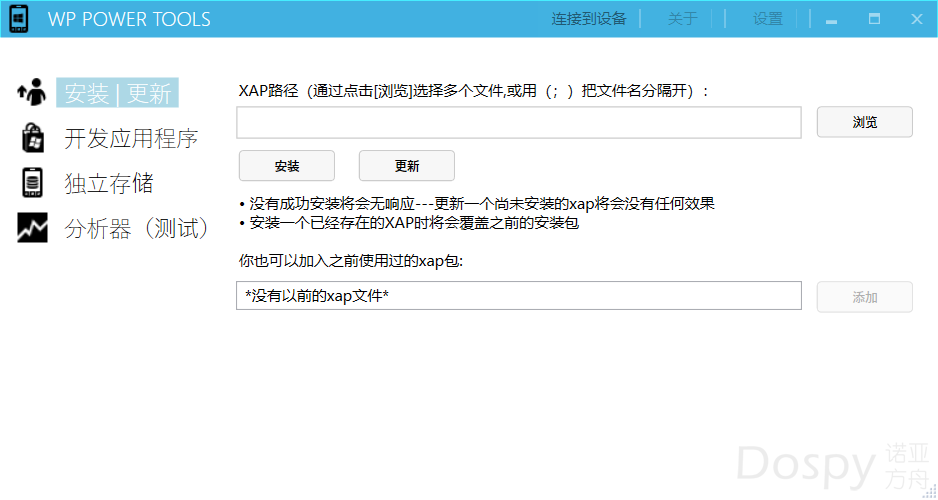Select the isolated storage phone icon
Image resolution: width=938 pixels, height=500 pixels.
[x=32, y=183]
